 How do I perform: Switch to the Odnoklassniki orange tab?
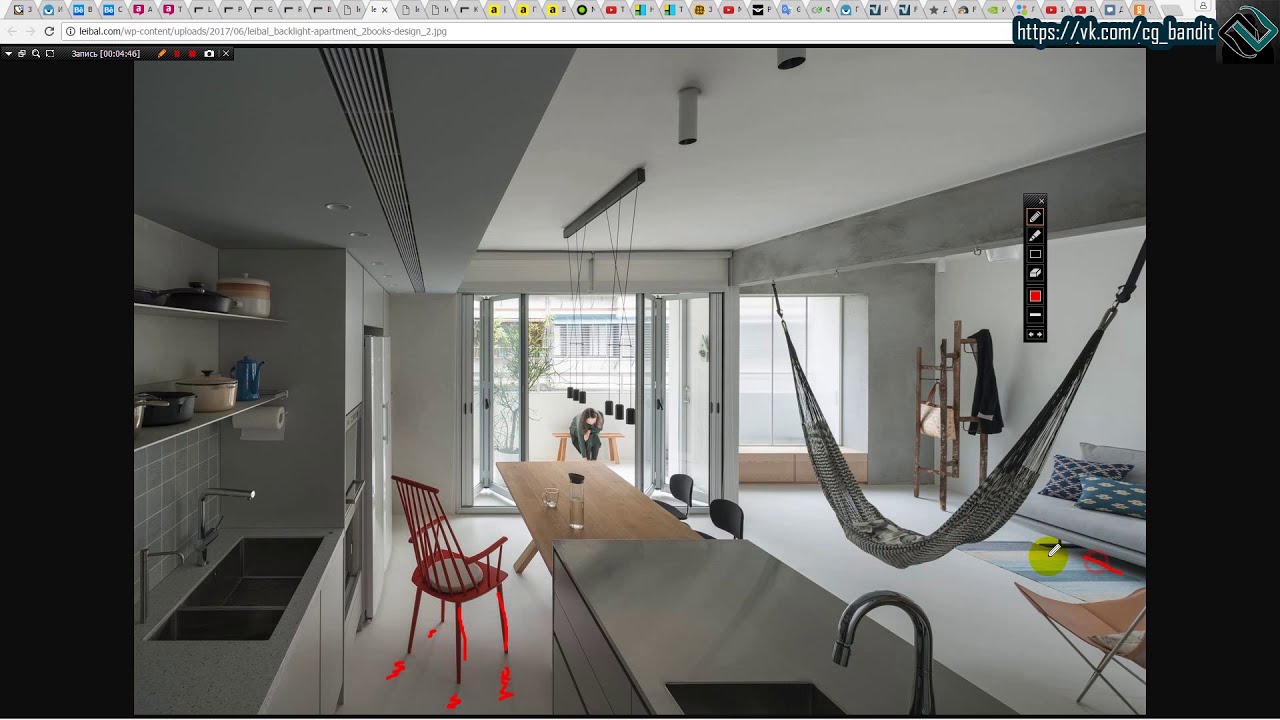[1143, 10]
